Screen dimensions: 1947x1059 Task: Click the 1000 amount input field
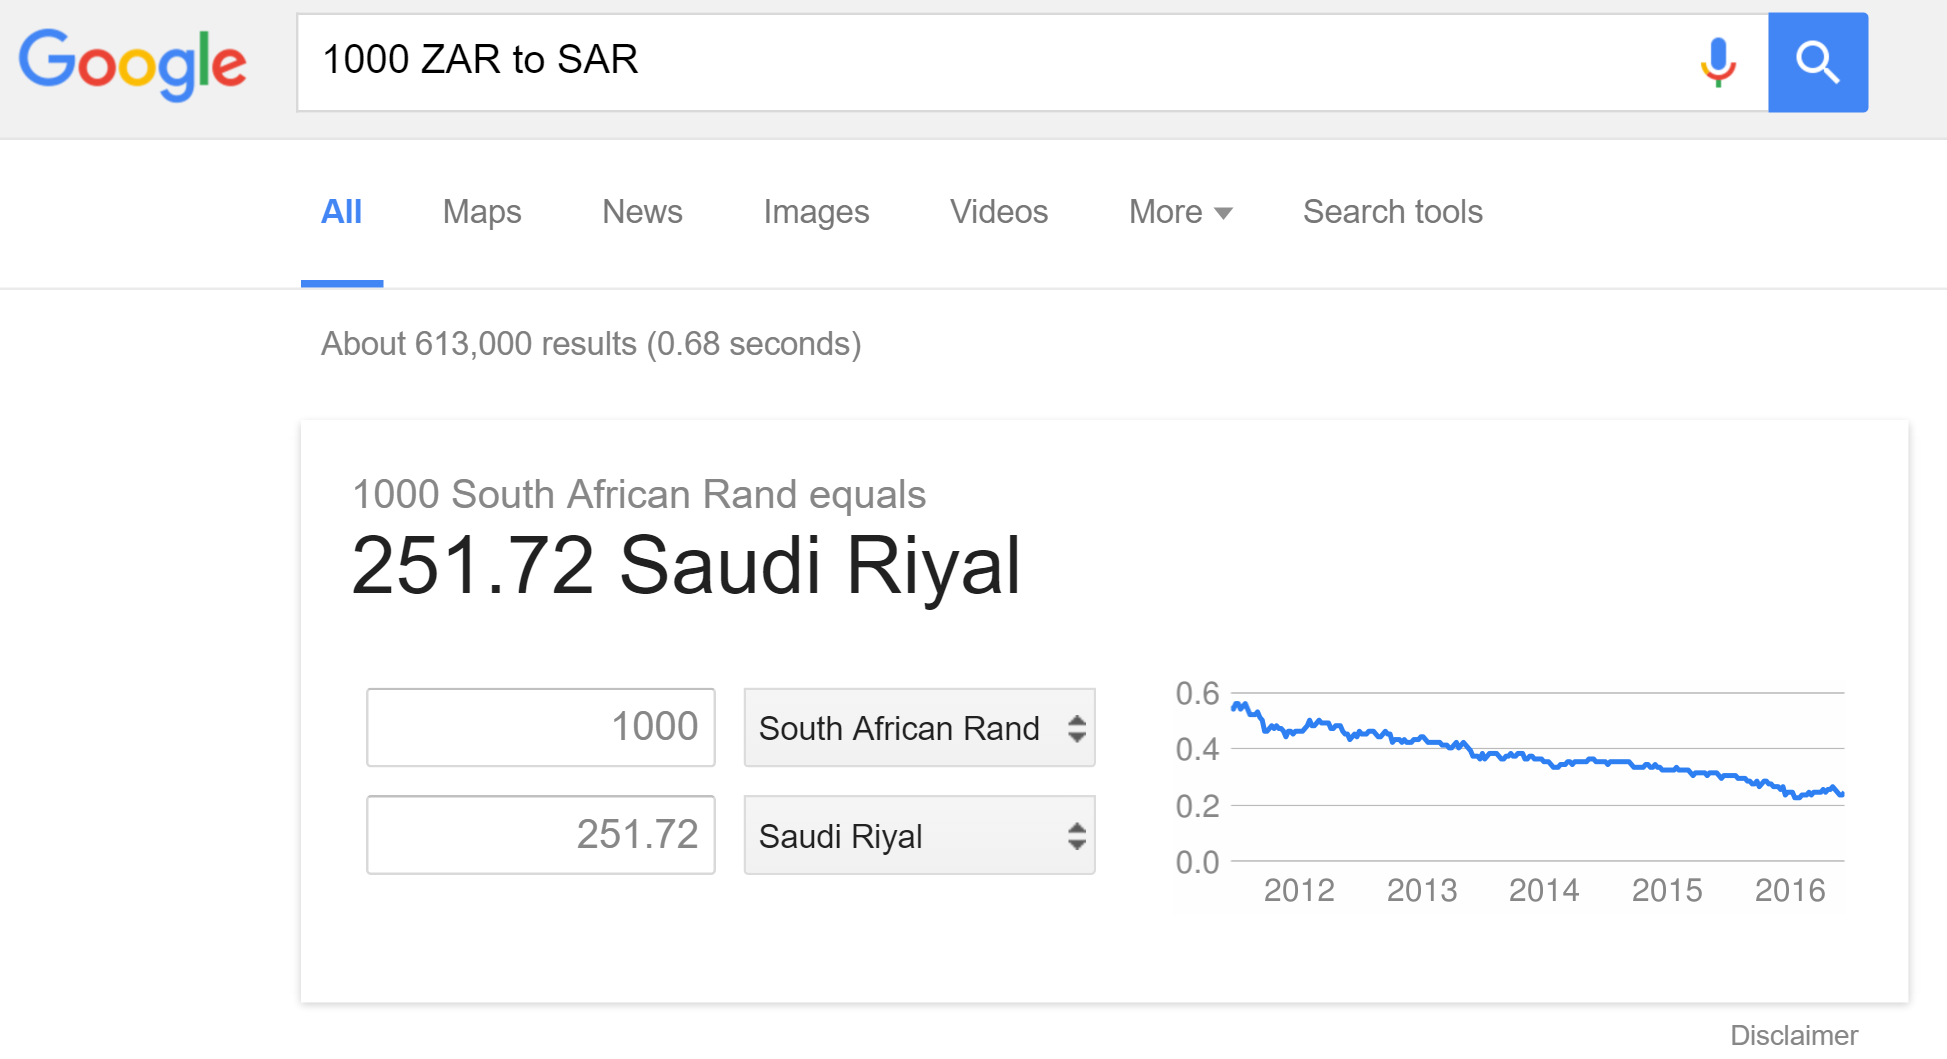(x=541, y=727)
